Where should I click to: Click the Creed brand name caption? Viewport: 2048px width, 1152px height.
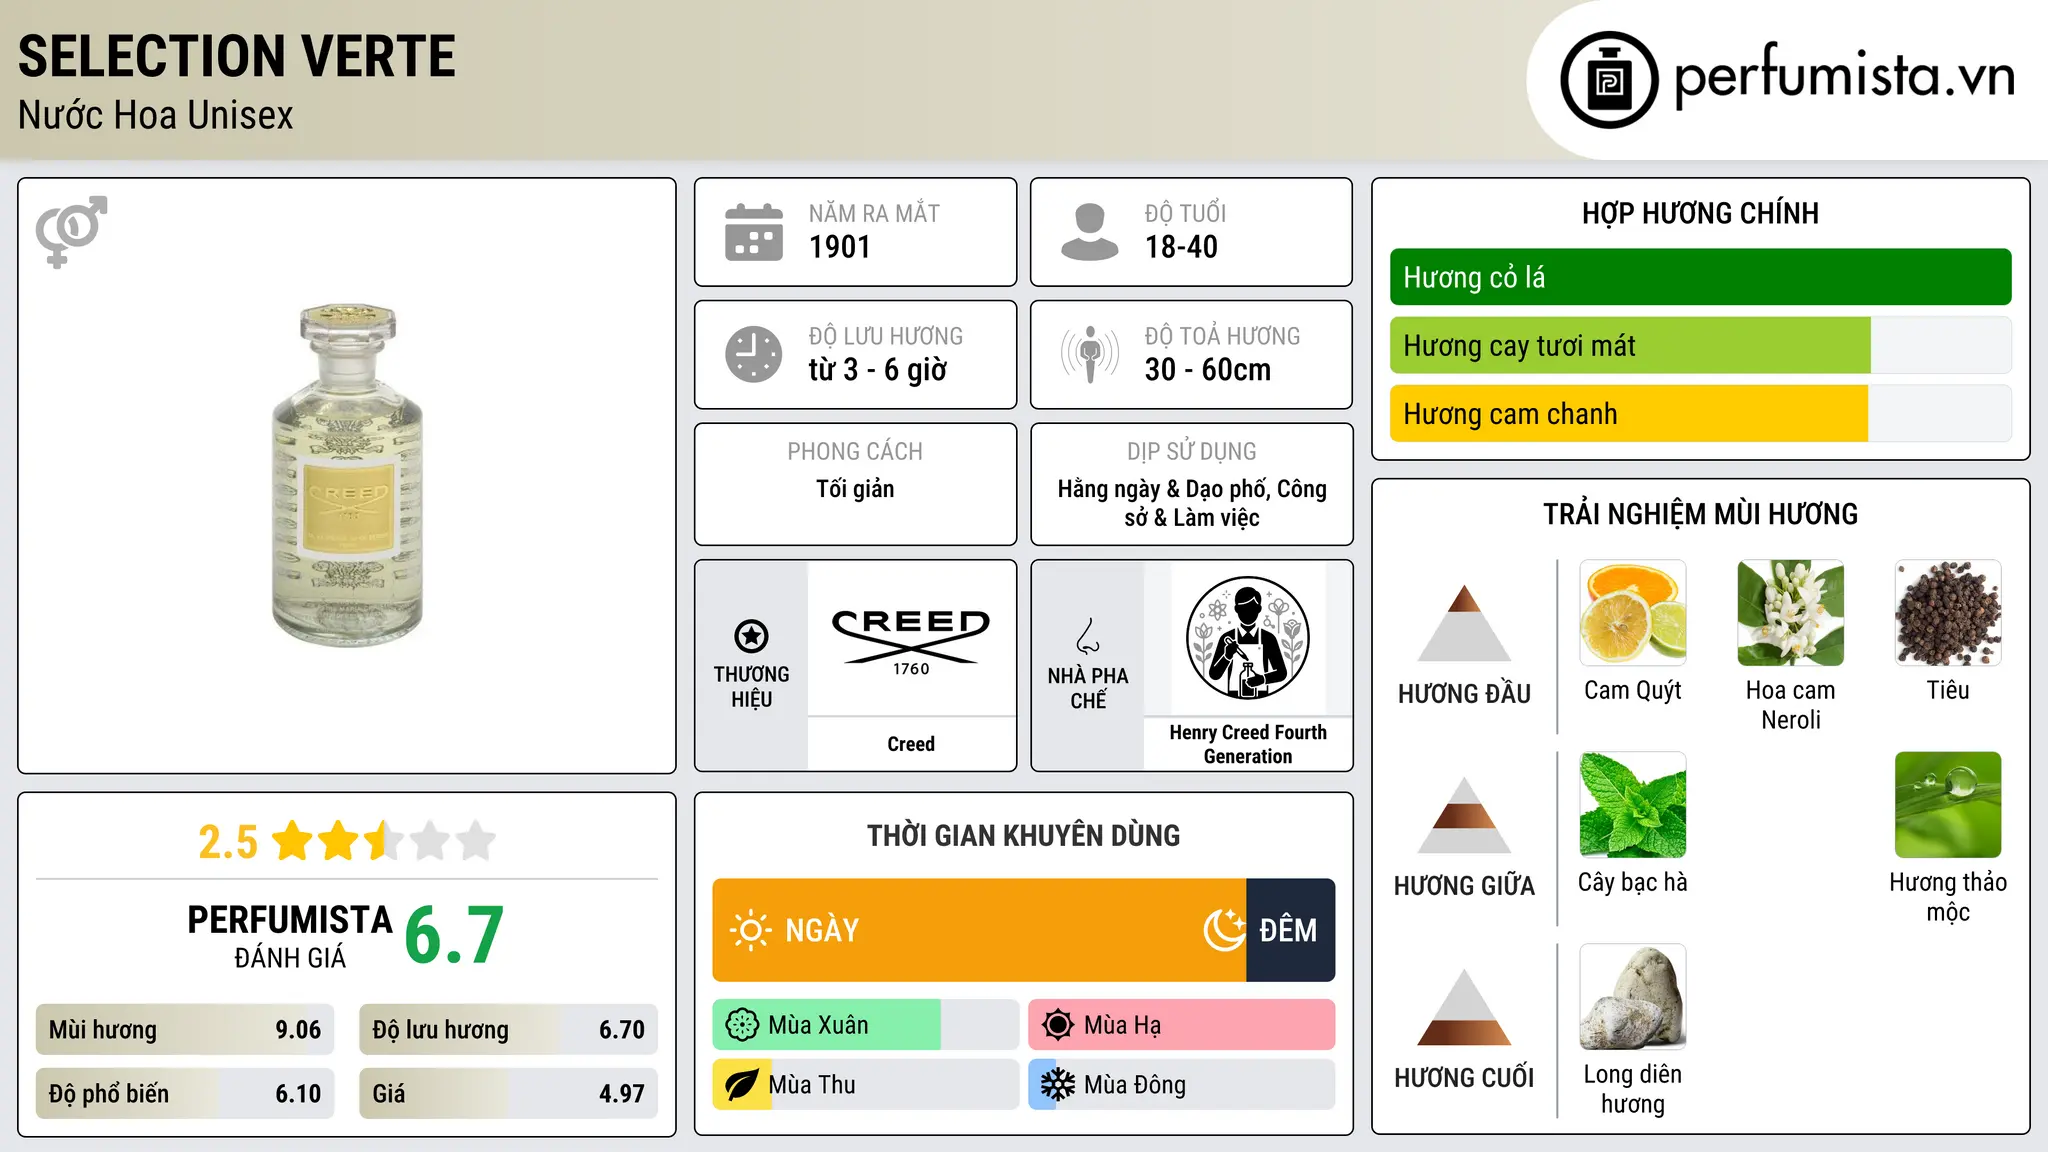pyautogui.click(x=911, y=744)
